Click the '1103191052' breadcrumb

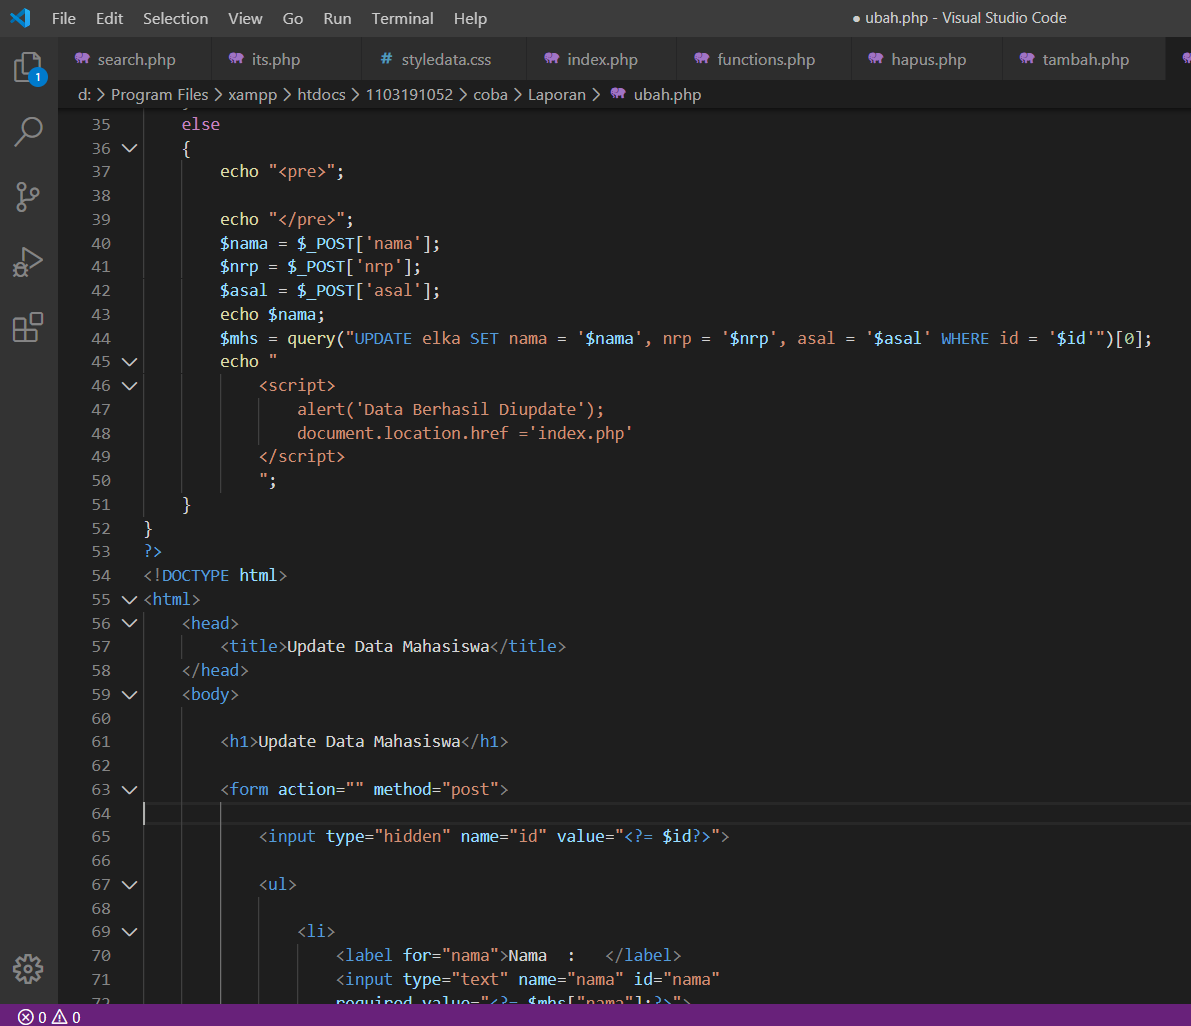coord(409,94)
